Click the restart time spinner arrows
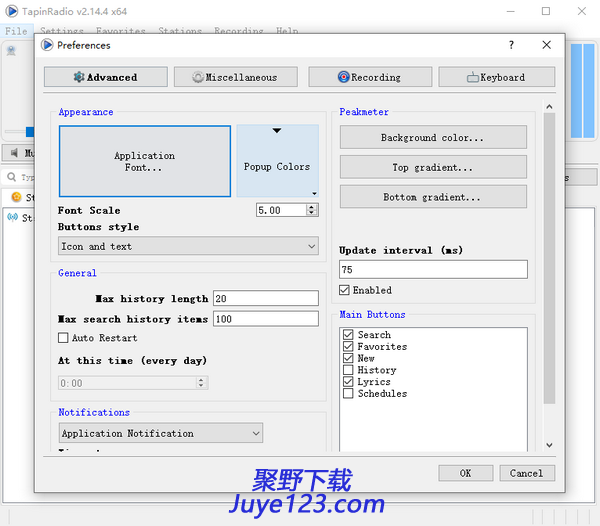Viewport: 600px width, 526px height. tap(201, 383)
